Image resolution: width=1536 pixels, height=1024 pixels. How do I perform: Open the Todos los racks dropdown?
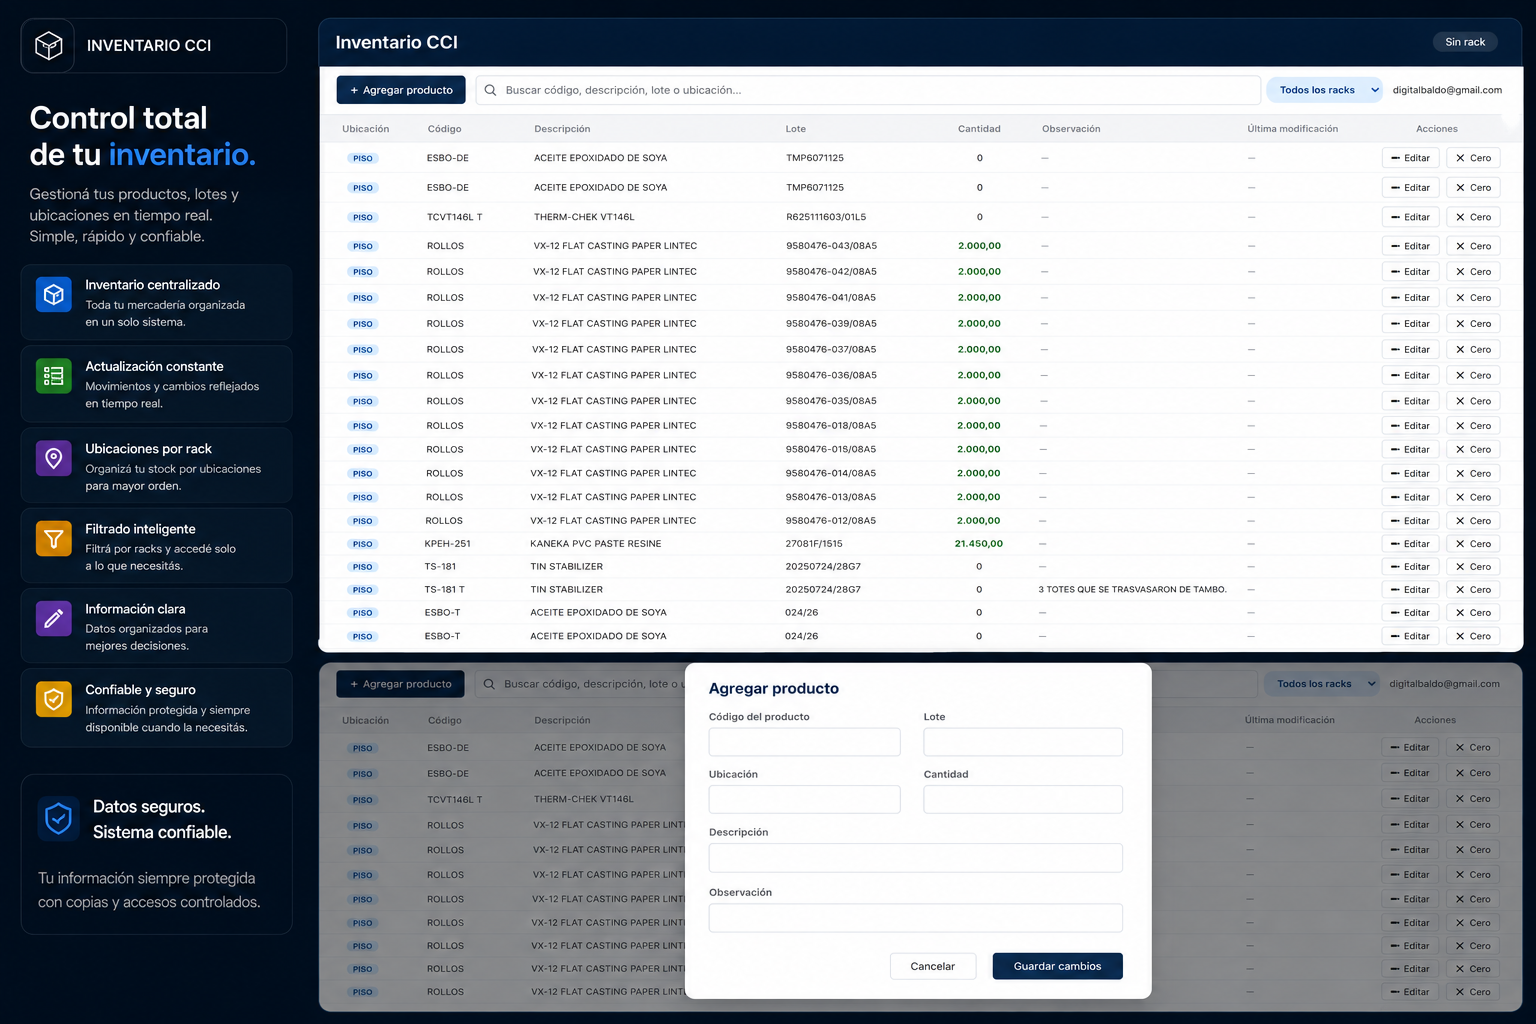(1325, 90)
